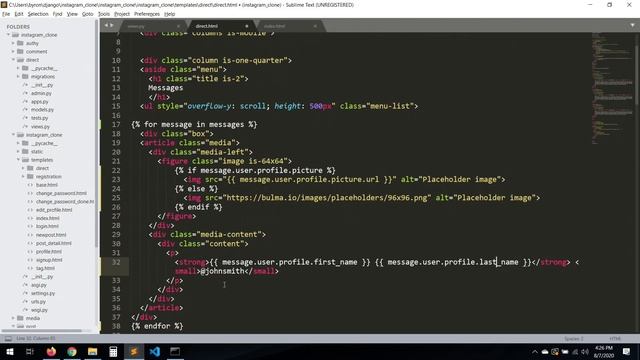The image size is (640, 360).
Task: Open index.html in the sidebar
Action: click(47, 218)
